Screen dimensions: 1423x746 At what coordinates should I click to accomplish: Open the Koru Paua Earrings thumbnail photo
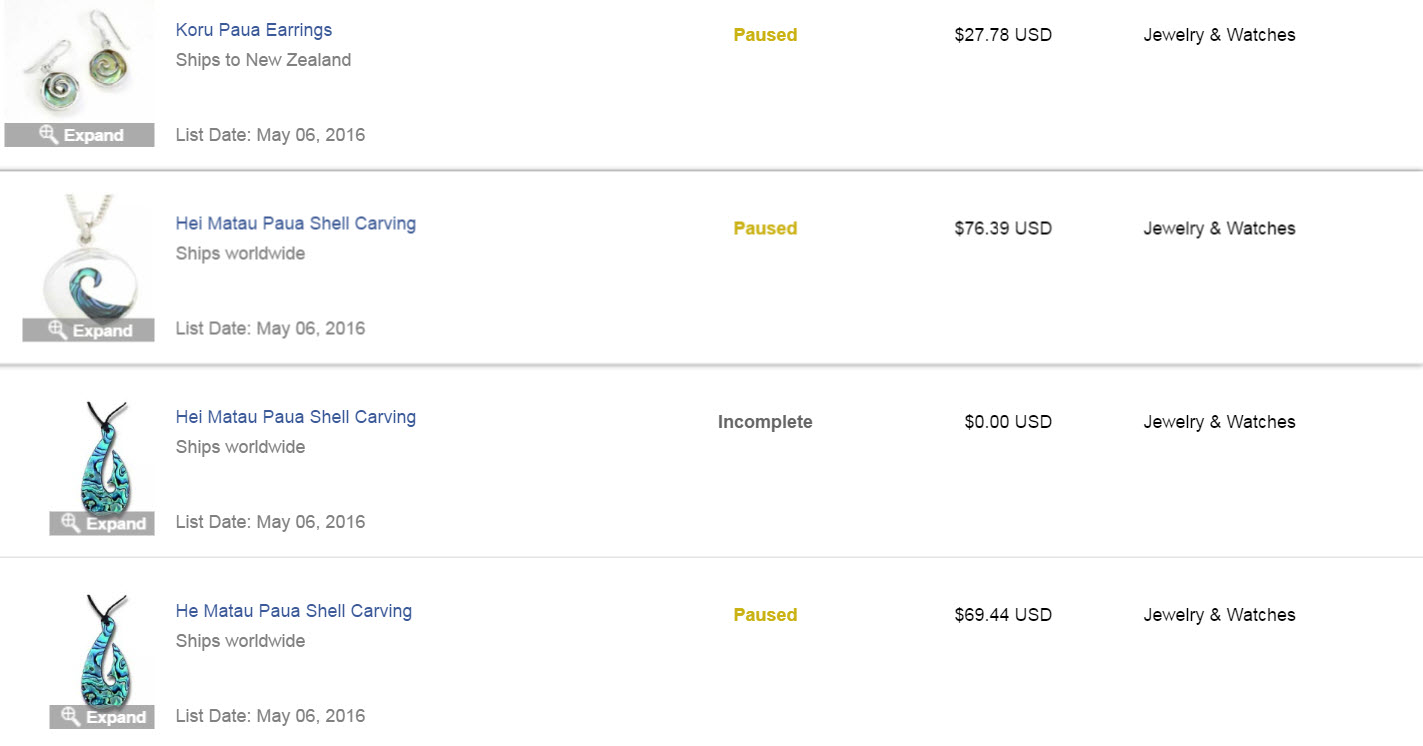point(80,62)
